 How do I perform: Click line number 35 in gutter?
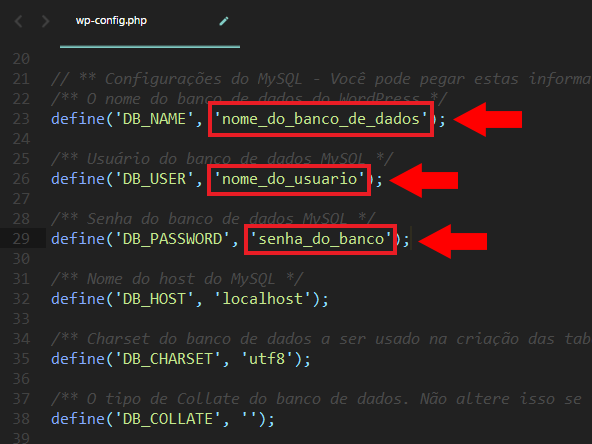(x=21, y=359)
